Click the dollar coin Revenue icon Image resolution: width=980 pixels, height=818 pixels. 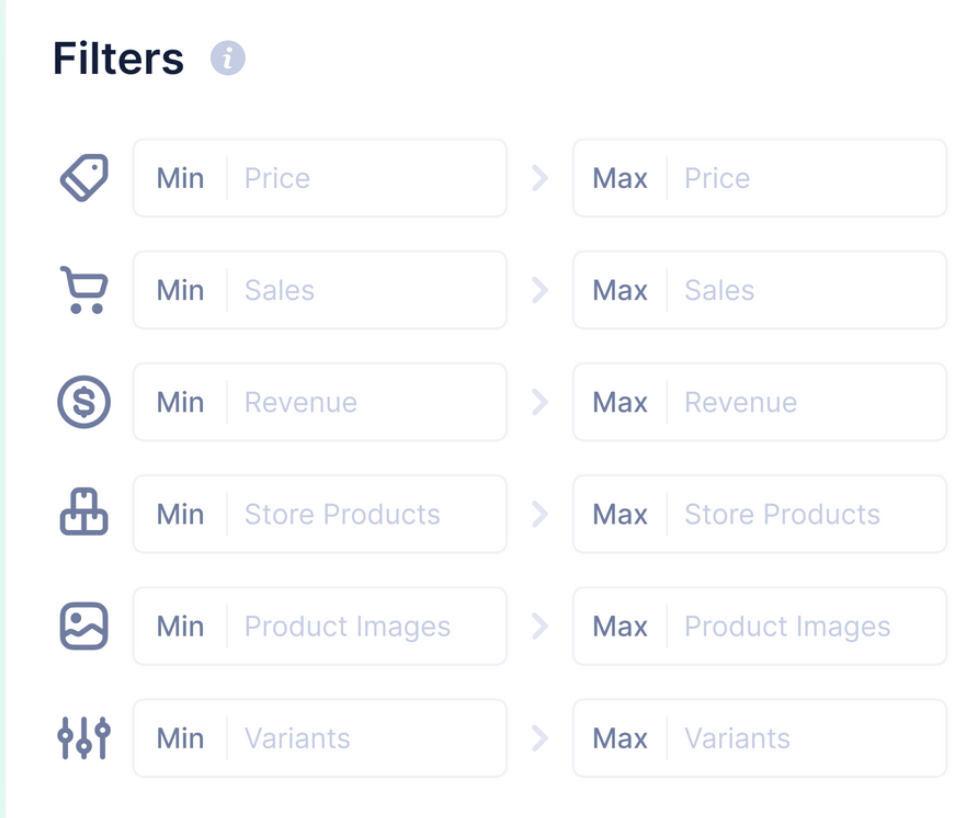(84, 402)
